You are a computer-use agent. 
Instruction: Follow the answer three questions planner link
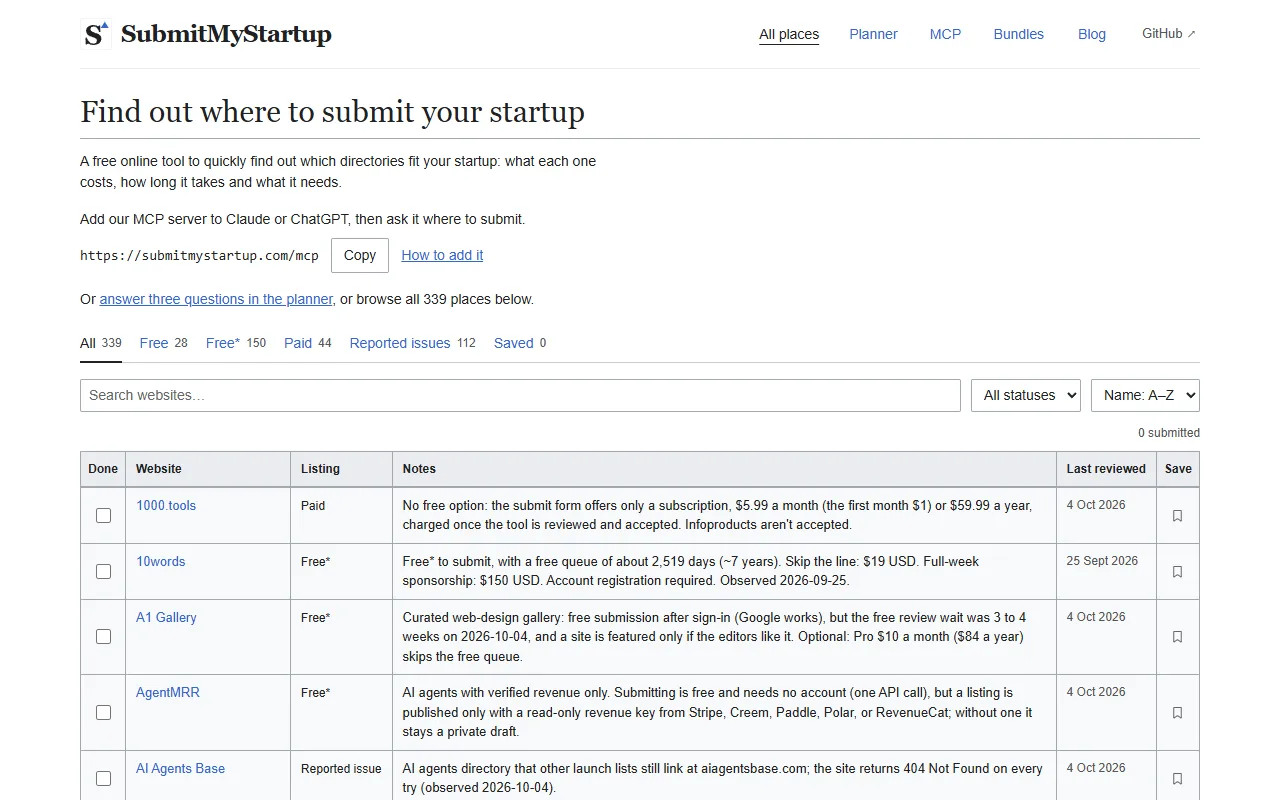(216, 299)
